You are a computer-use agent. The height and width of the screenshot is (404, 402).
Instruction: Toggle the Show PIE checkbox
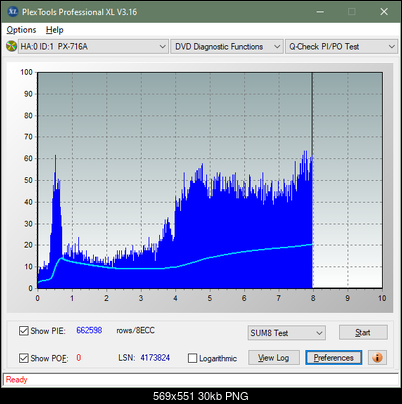[x=23, y=331]
